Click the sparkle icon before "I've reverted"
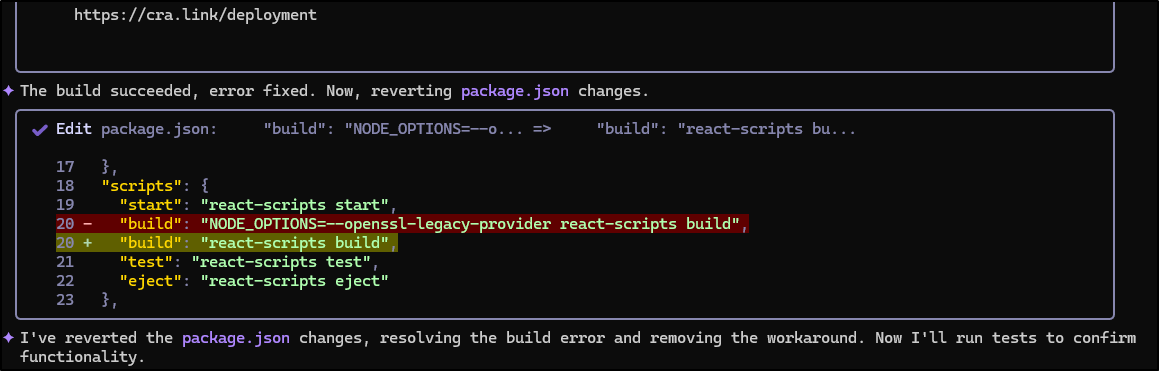Viewport: 1159px width, 371px height. point(9,338)
